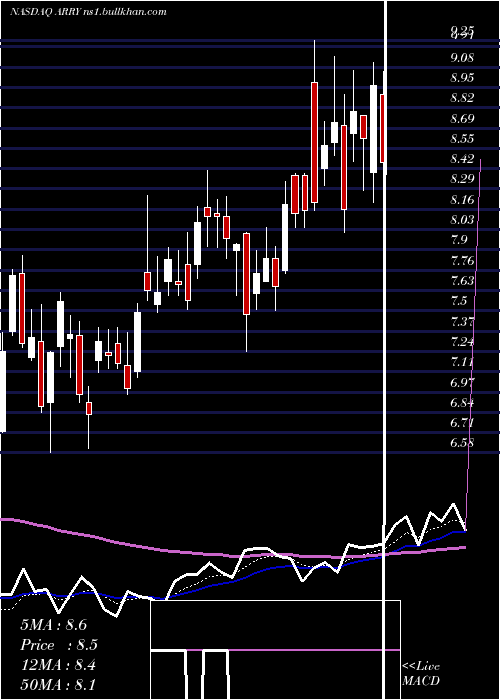The image size is (500, 700).
Task: Select the 7.37 price axis label
Action: [462, 321]
